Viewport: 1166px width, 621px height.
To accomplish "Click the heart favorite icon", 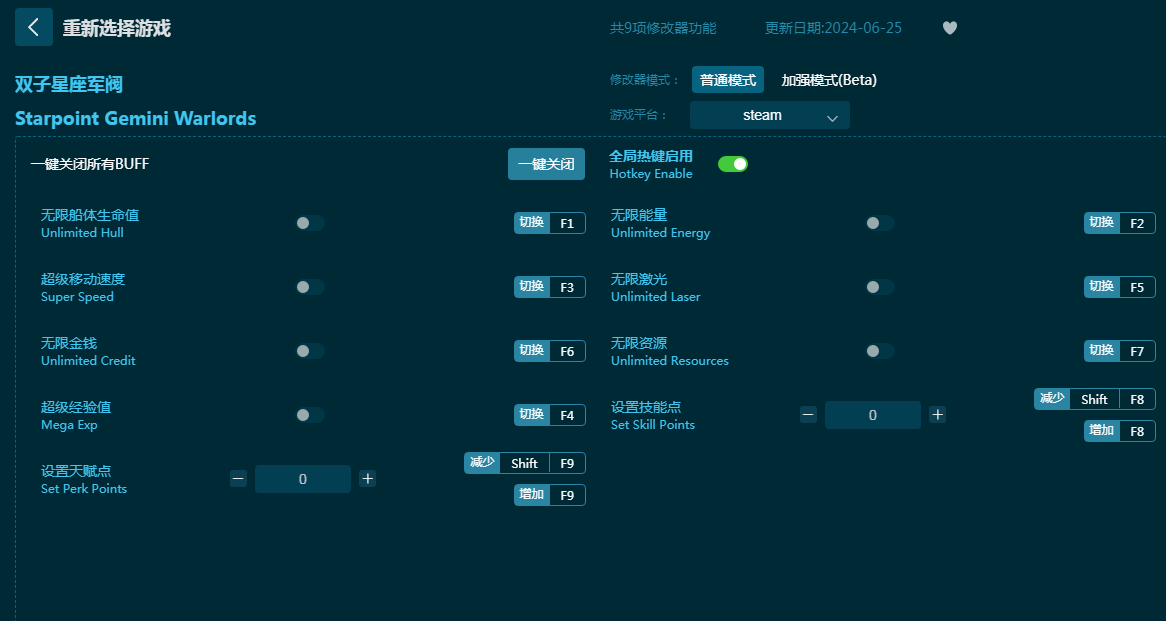I will click(950, 28).
